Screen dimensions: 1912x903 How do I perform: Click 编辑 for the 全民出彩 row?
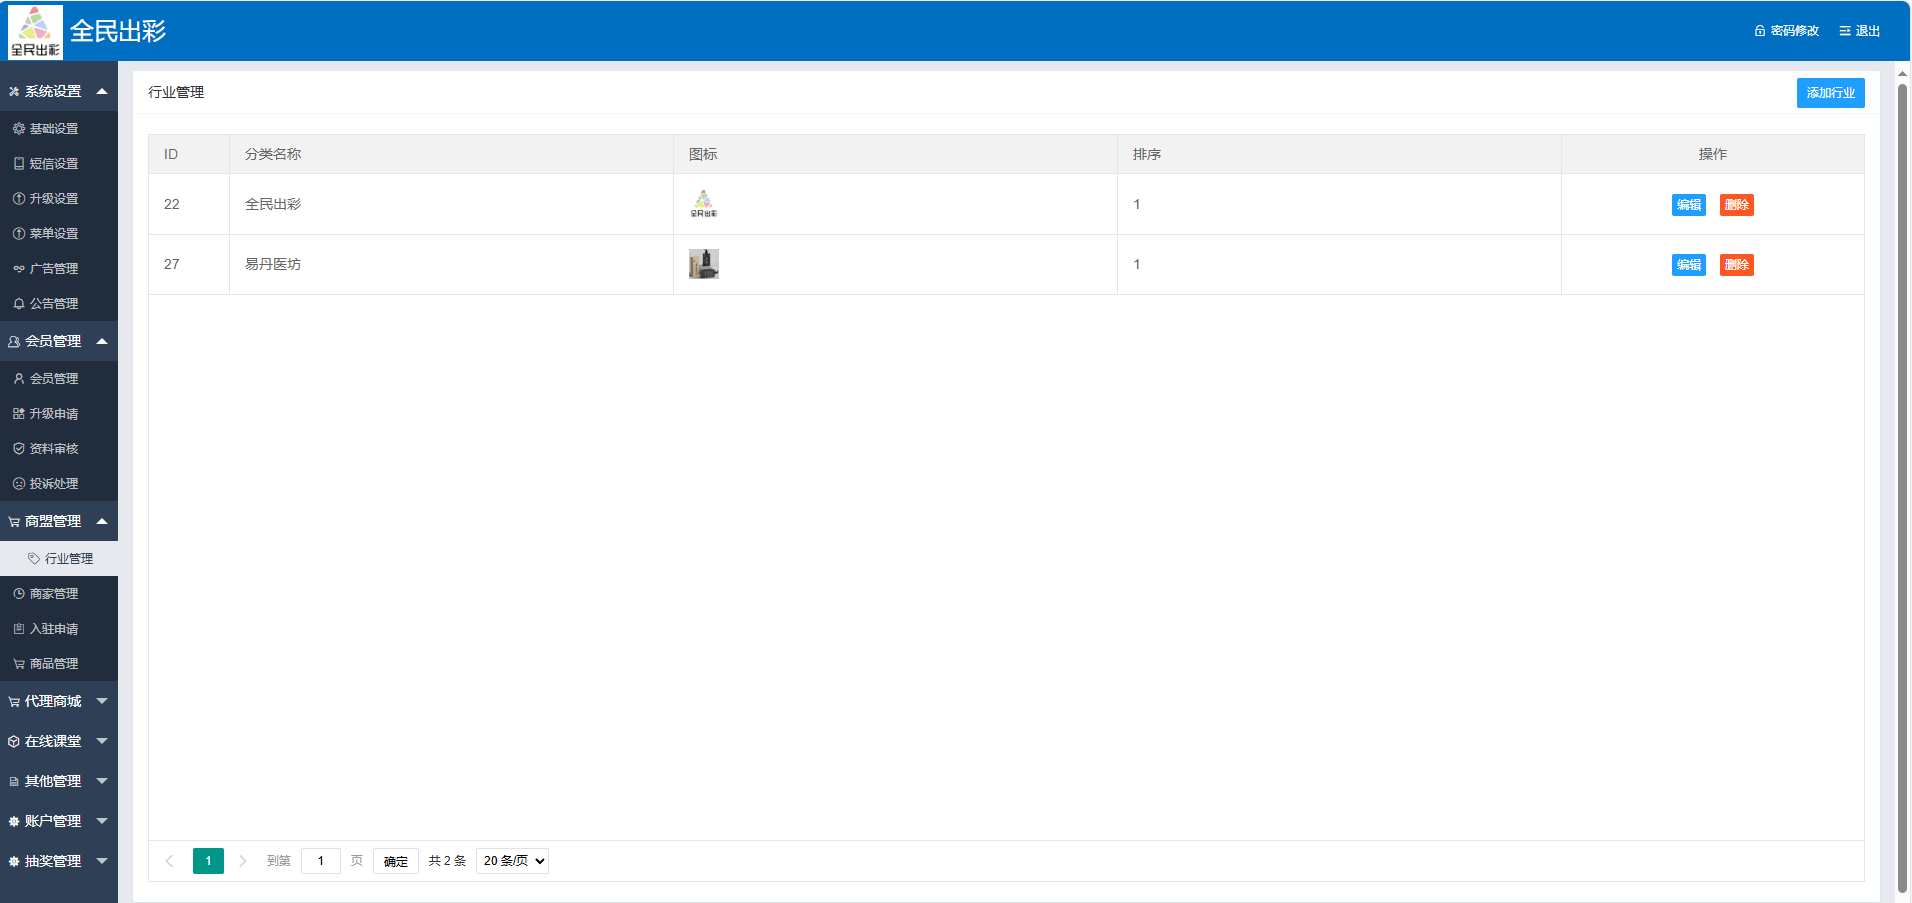coord(1689,205)
